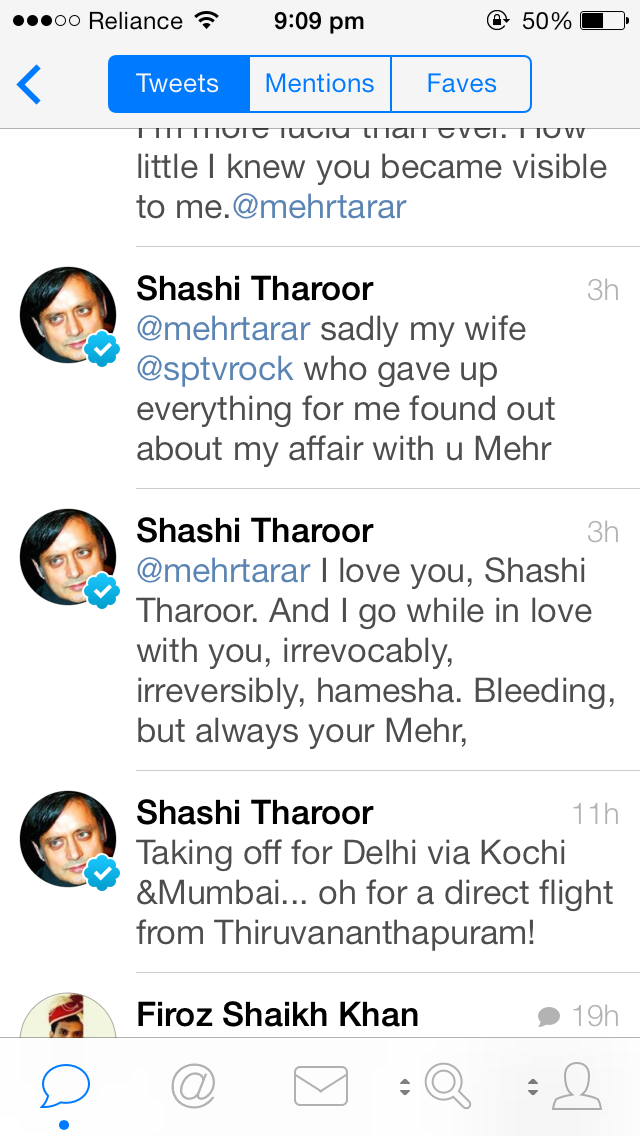Switch to the Faves tab
This screenshot has height=1136, width=640.
coord(461,84)
